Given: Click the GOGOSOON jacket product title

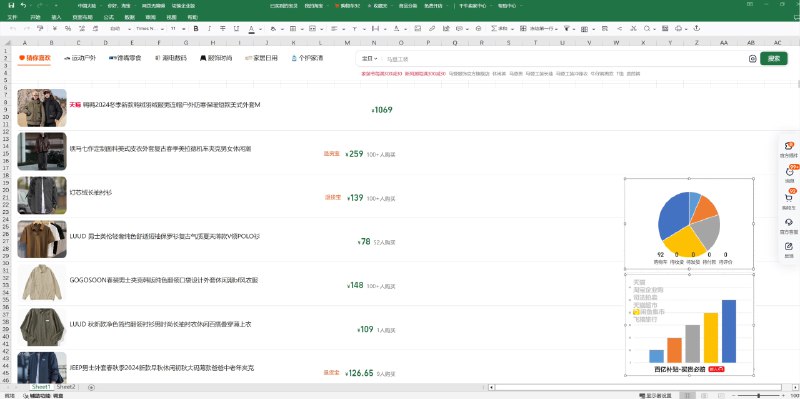Looking at the screenshot, I should tap(164, 281).
